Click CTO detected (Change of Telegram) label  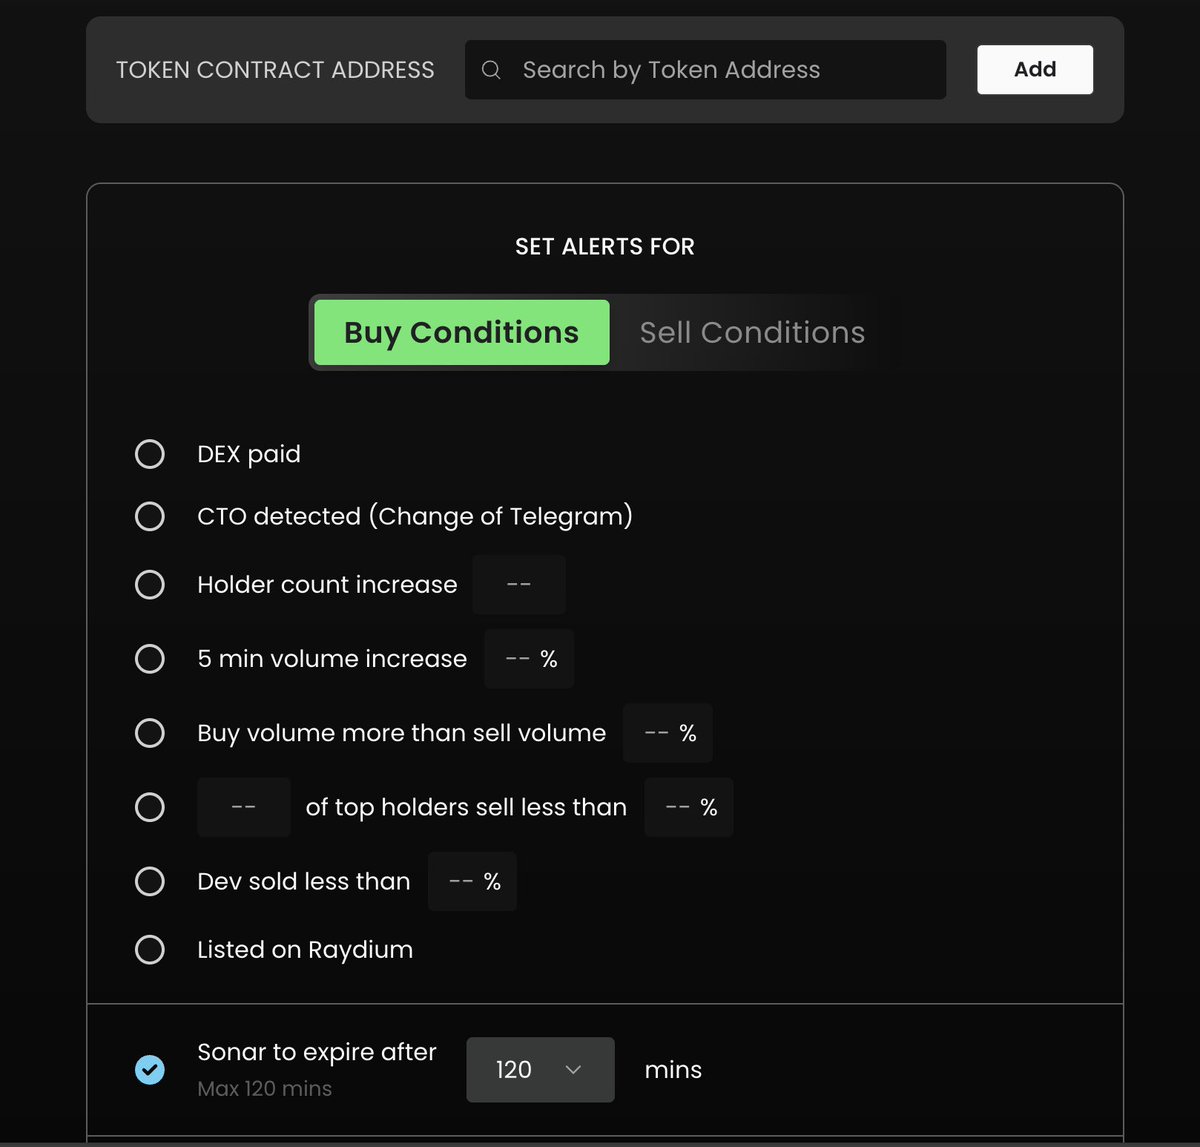tap(415, 516)
